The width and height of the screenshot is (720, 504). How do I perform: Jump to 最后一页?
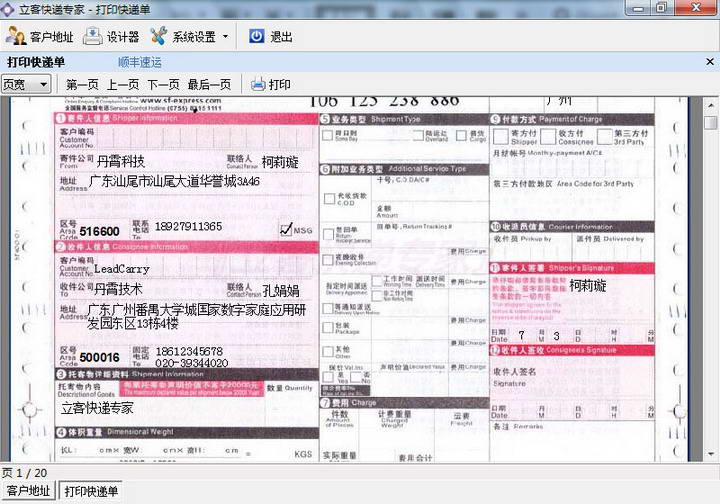tap(209, 84)
